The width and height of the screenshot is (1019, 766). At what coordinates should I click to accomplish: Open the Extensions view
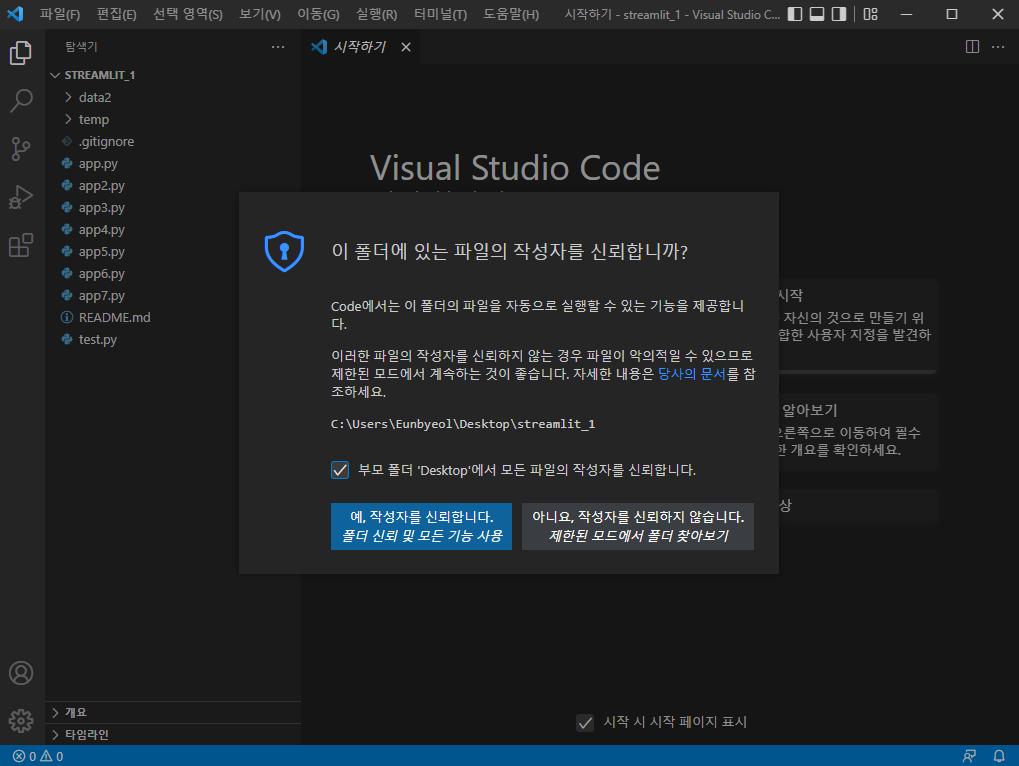[x=21, y=245]
